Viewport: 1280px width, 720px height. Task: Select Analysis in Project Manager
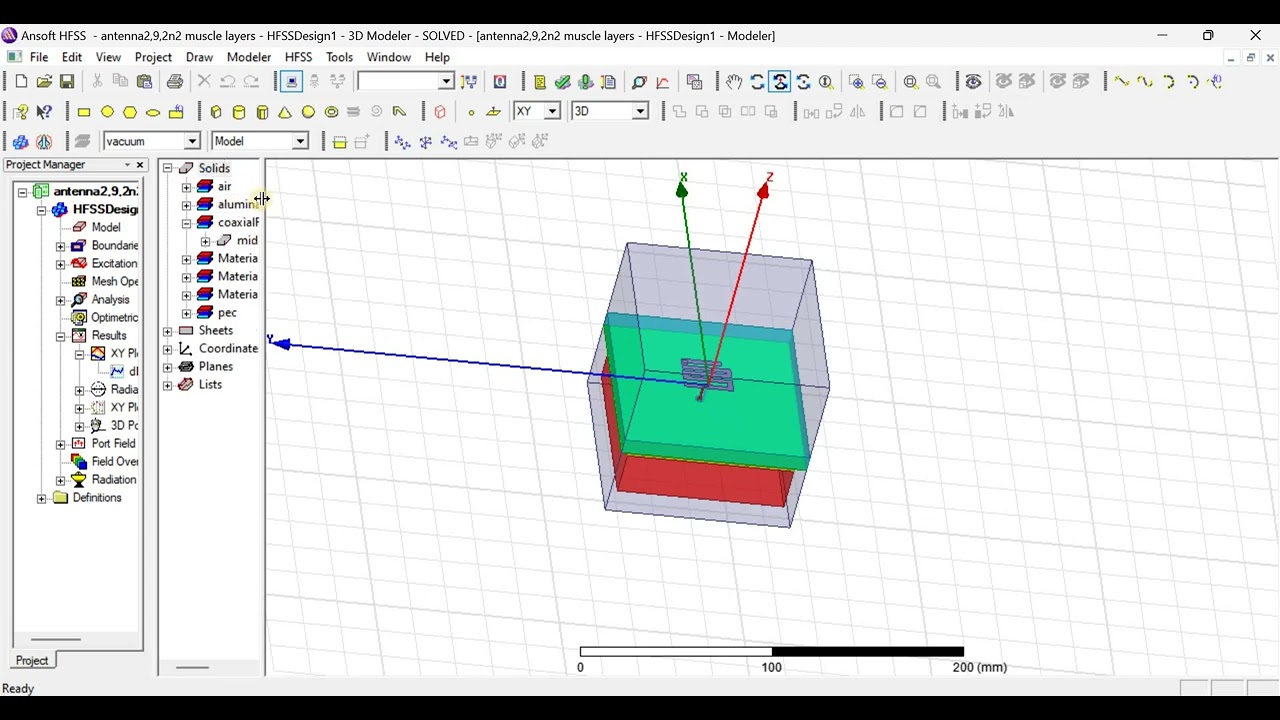110,300
